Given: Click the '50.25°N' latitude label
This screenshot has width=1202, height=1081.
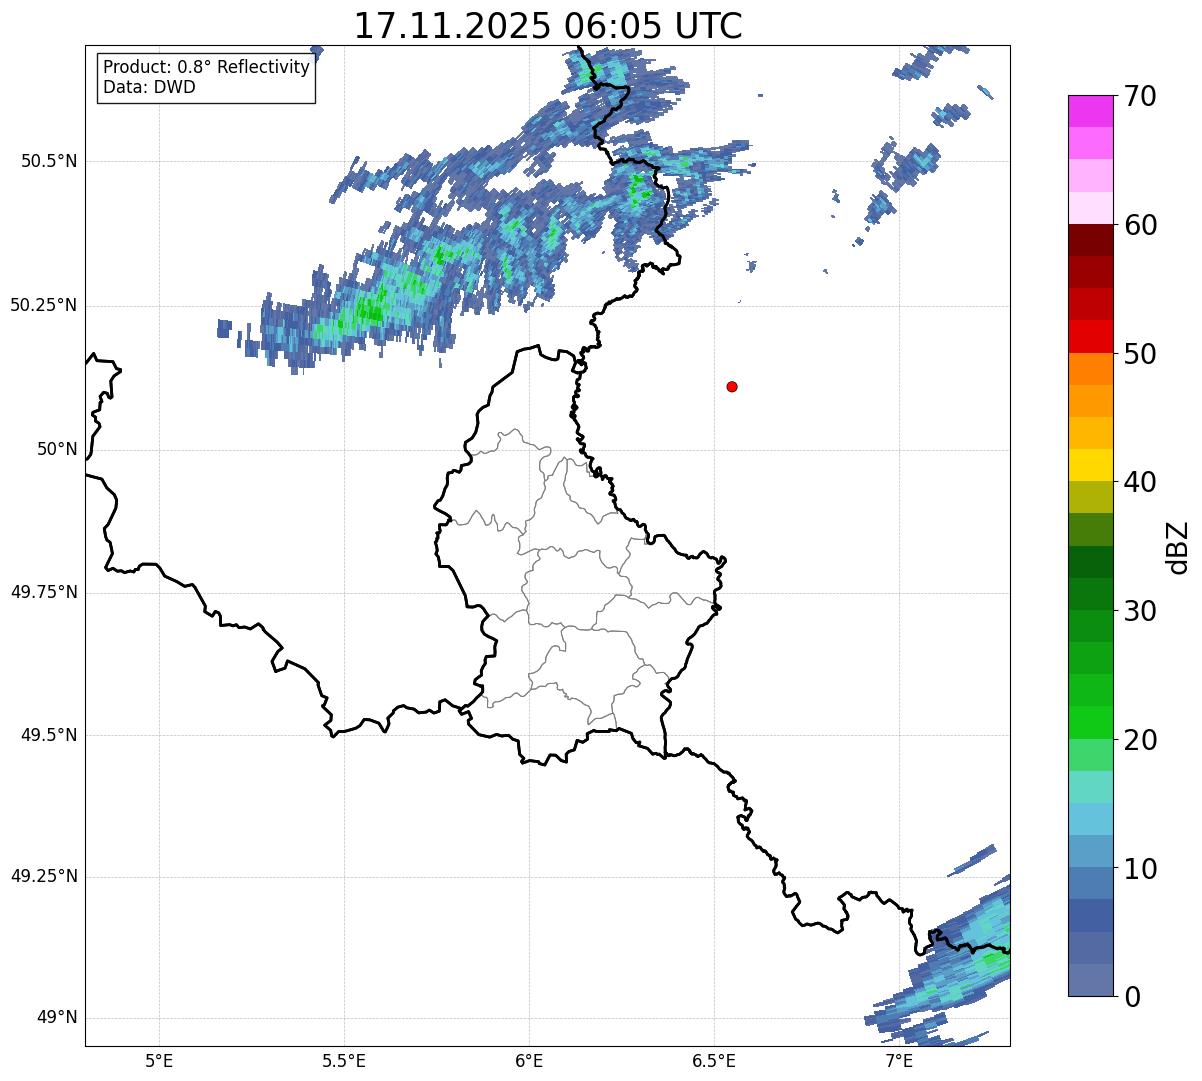Looking at the screenshot, I should [x=44, y=306].
